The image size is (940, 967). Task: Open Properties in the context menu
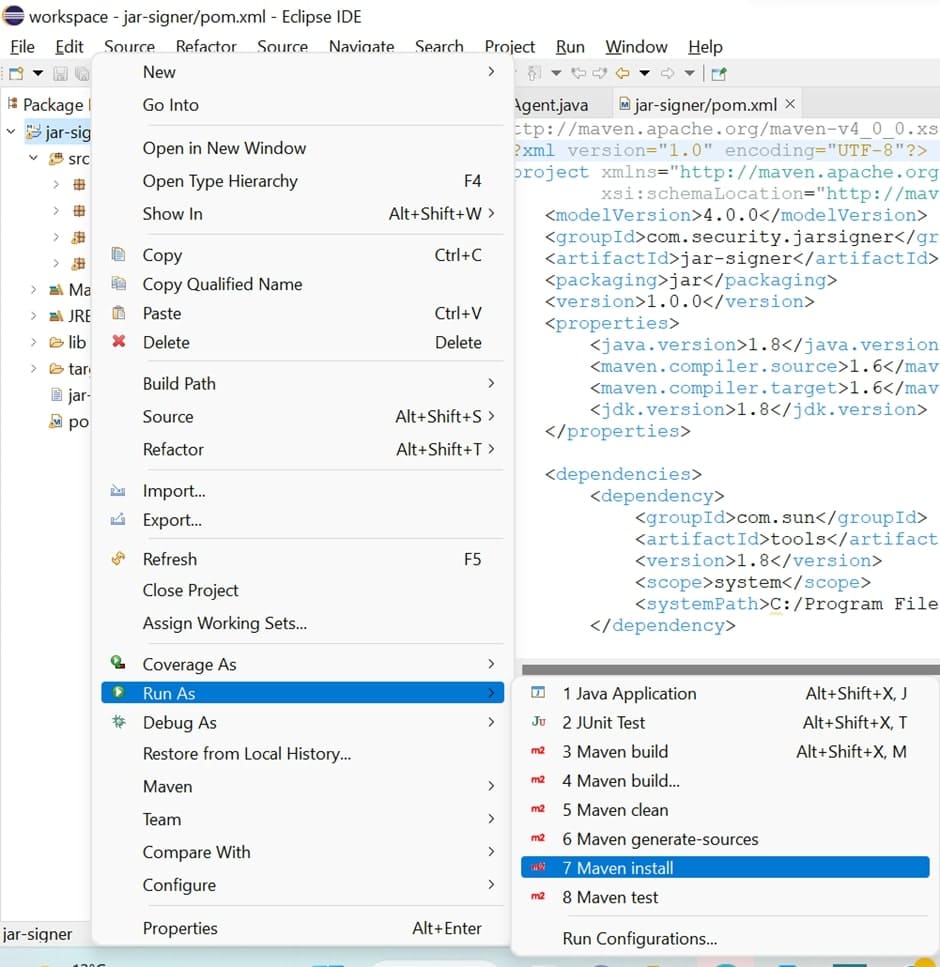click(180, 928)
